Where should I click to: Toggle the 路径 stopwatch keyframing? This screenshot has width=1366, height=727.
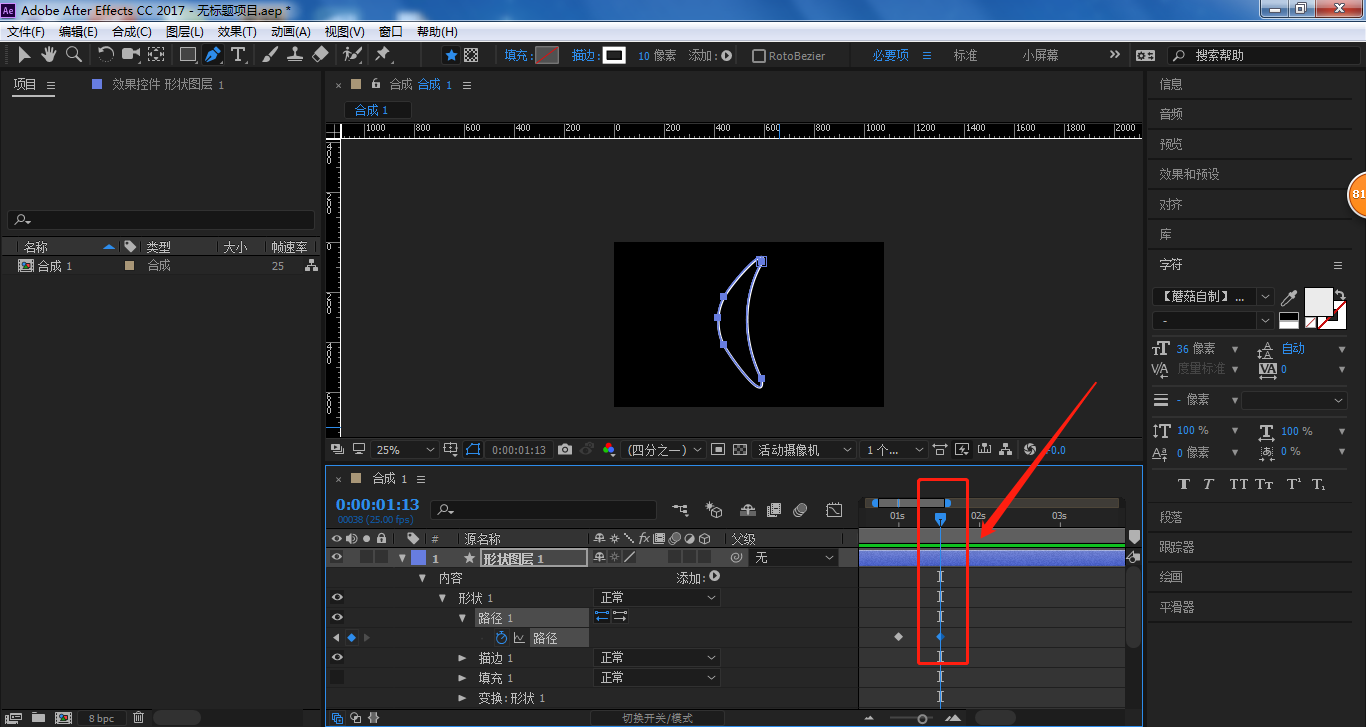(x=502, y=637)
